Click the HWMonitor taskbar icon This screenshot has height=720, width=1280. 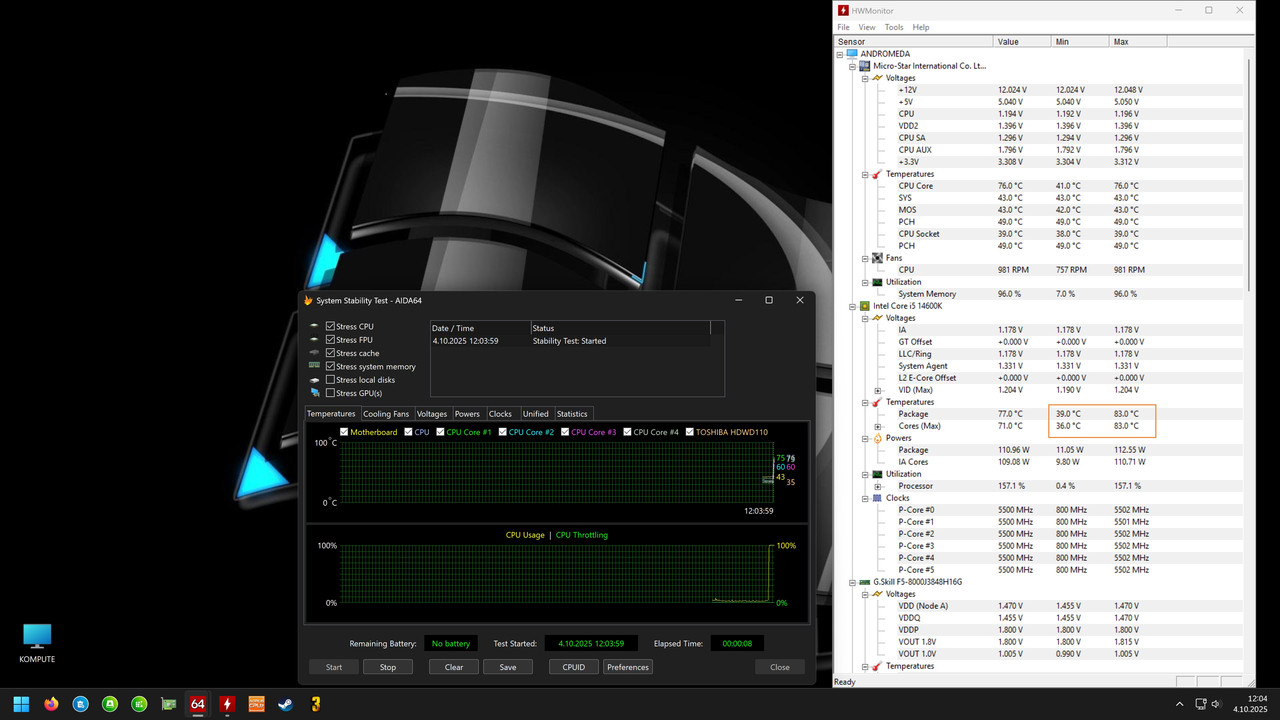(227, 704)
